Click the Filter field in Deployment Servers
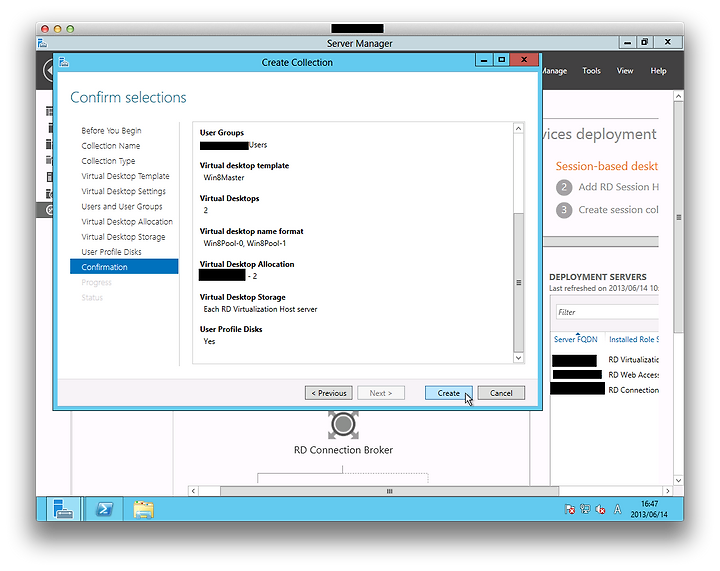The image size is (720, 571). coord(607,312)
